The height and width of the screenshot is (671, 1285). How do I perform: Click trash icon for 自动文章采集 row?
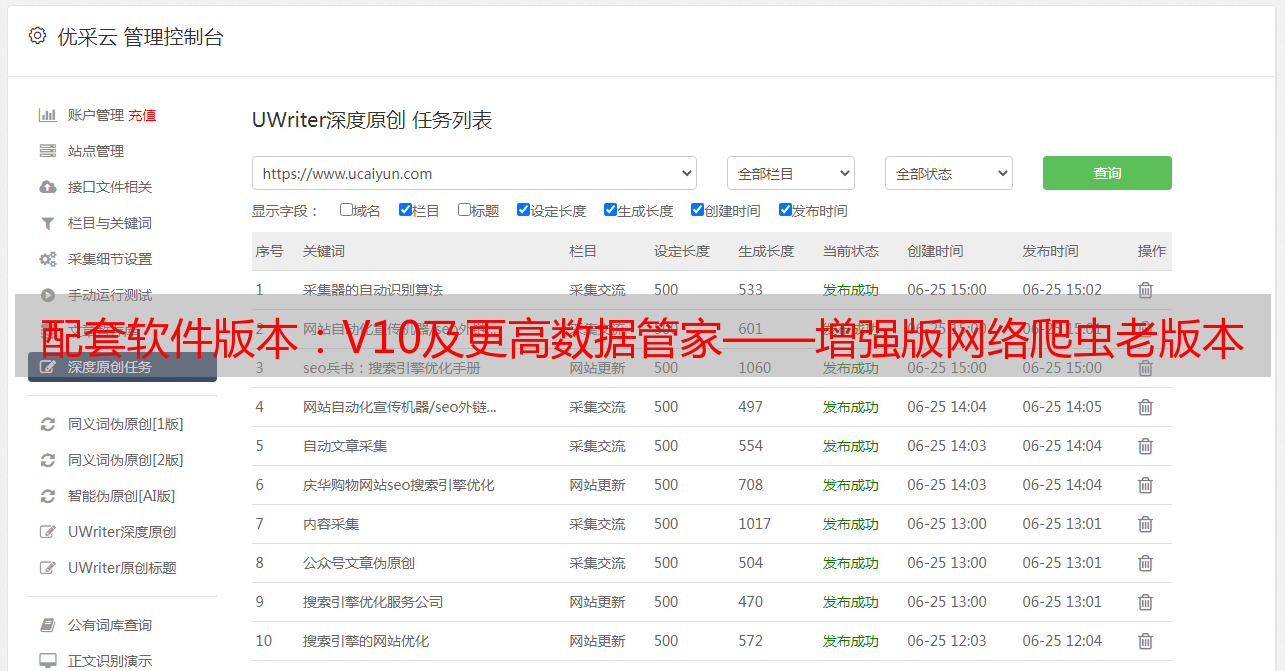tap(1145, 446)
